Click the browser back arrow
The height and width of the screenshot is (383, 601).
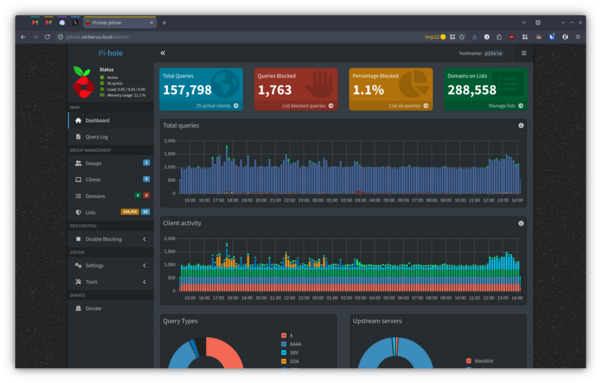click(23, 37)
